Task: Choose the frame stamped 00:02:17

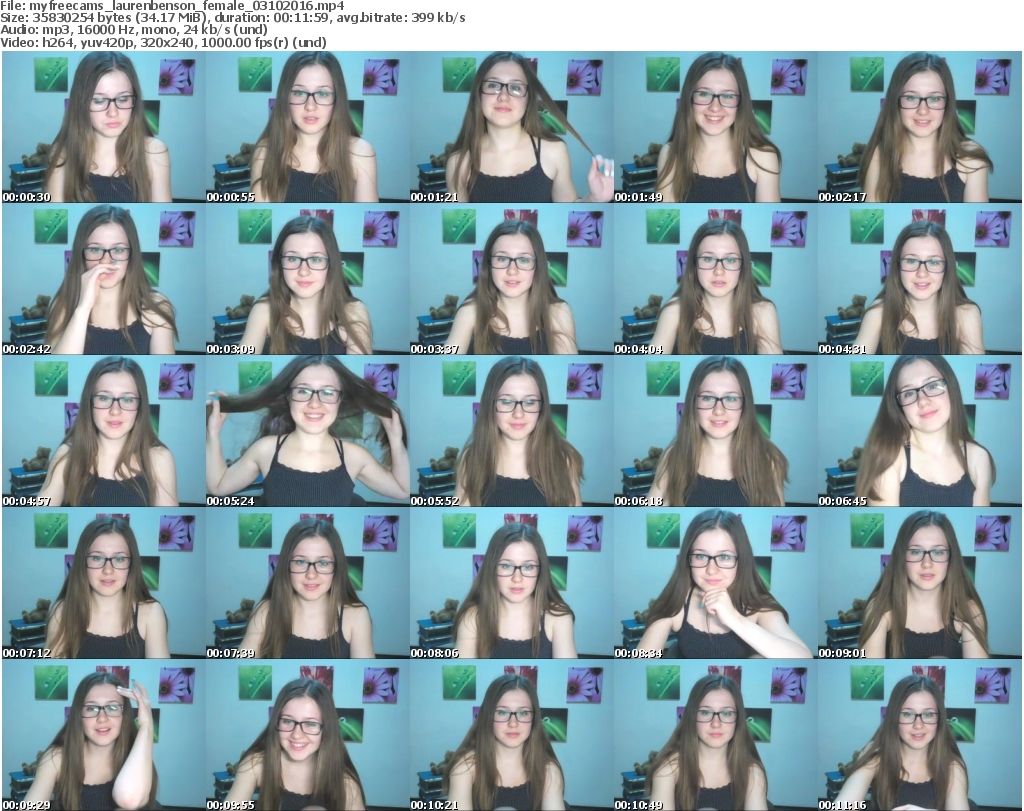Action: pyautogui.click(x=920, y=127)
